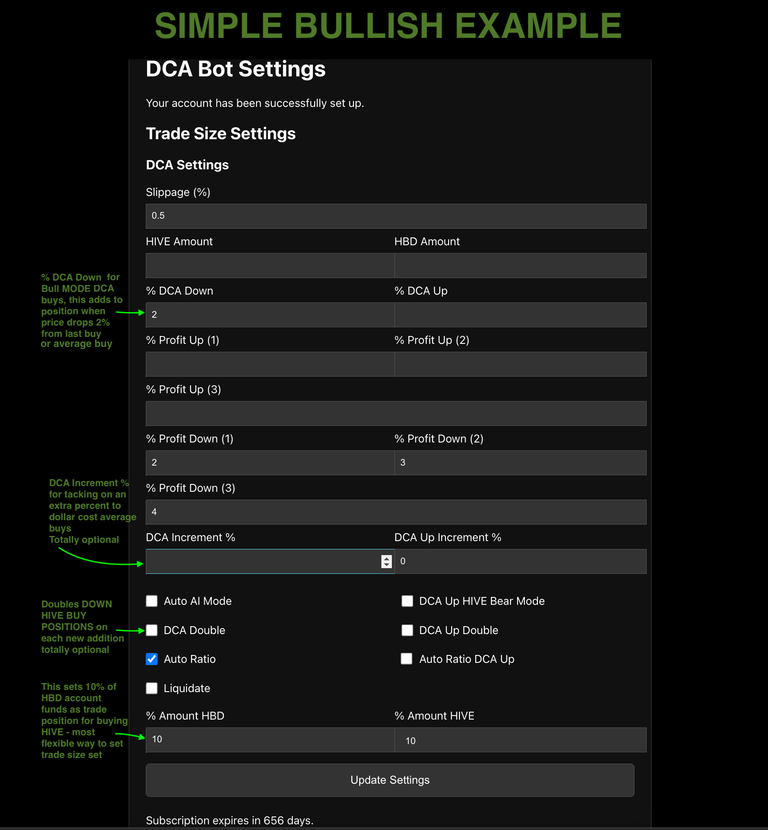Uncheck the Auto Ratio checkbox

[x=152, y=659]
